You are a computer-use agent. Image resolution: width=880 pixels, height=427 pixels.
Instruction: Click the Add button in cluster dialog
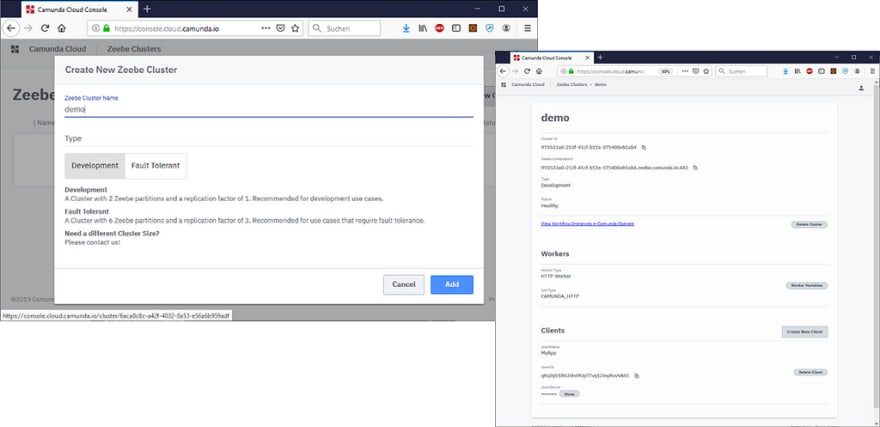pyautogui.click(x=452, y=284)
